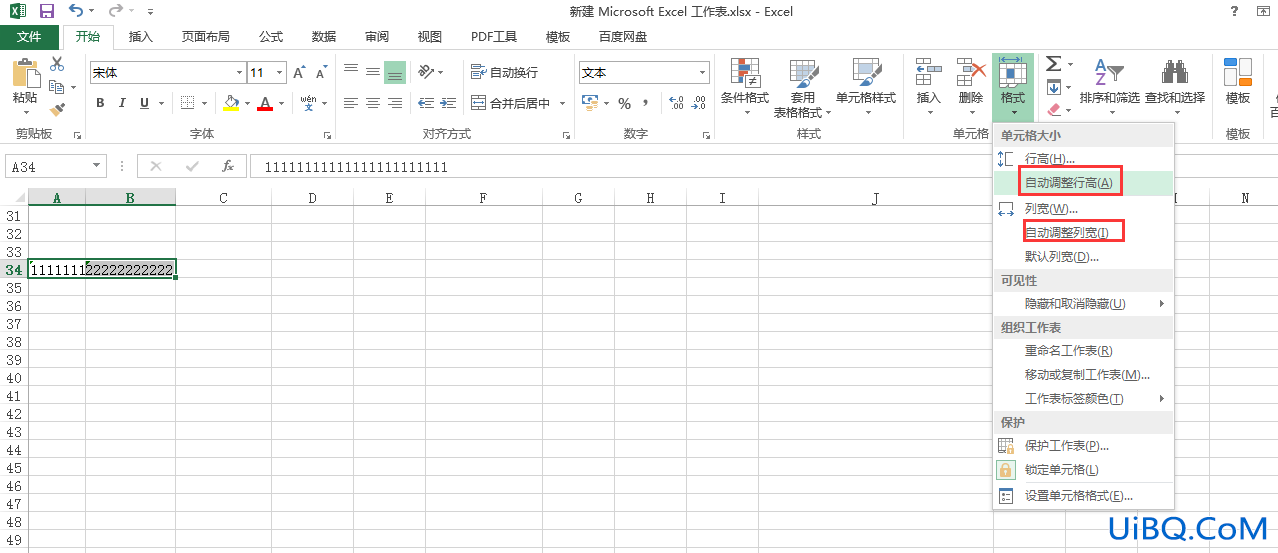The width and height of the screenshot is (1278, 553).
Task: Increase decimal places
Action: pyautogui.click(x=676, y=103)
